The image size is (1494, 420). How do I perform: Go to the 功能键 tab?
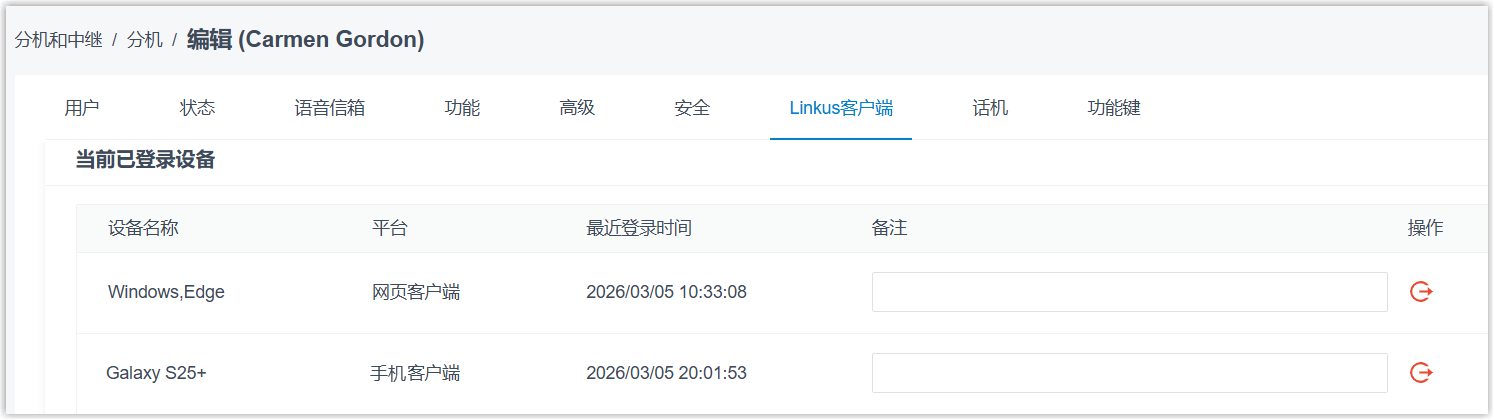point(1114,108)
